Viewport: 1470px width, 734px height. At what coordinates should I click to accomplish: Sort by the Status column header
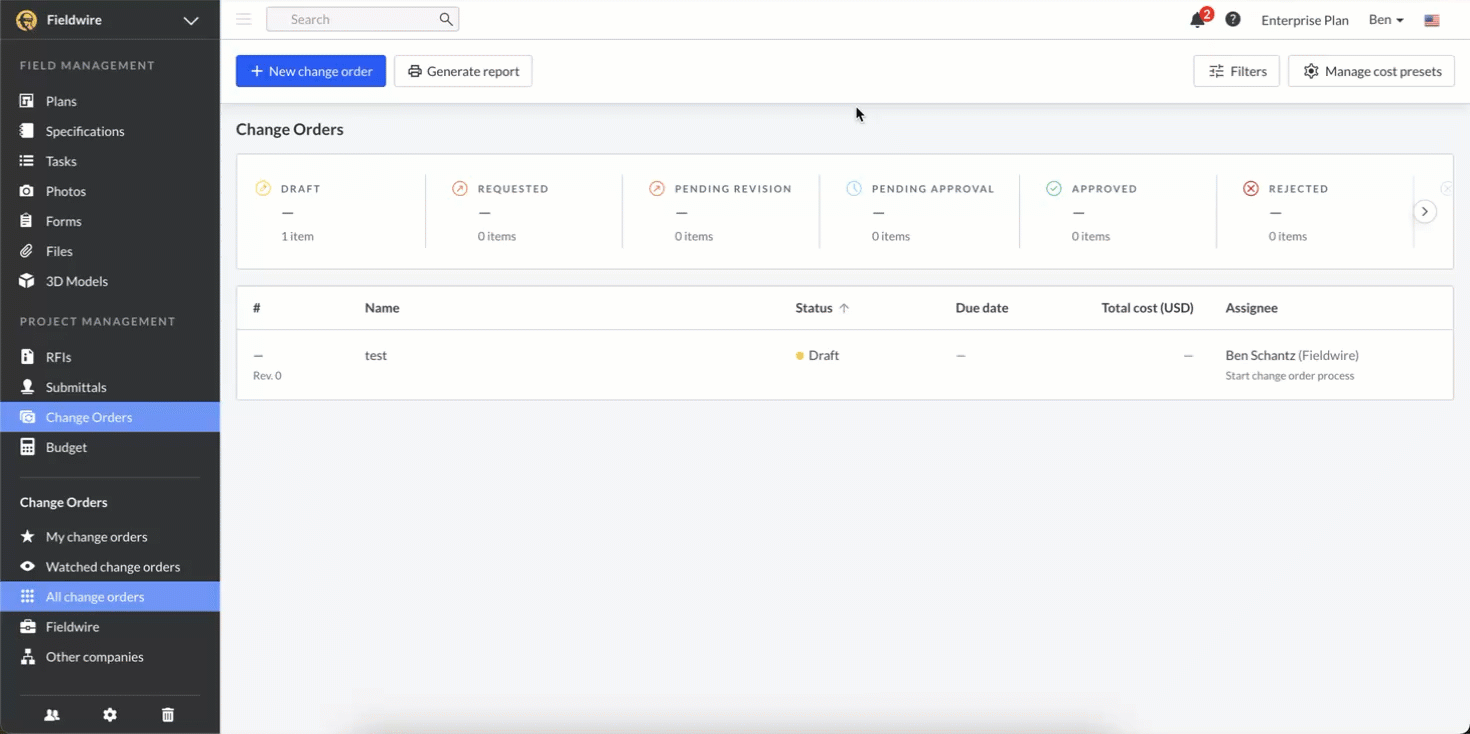[814, 308]
